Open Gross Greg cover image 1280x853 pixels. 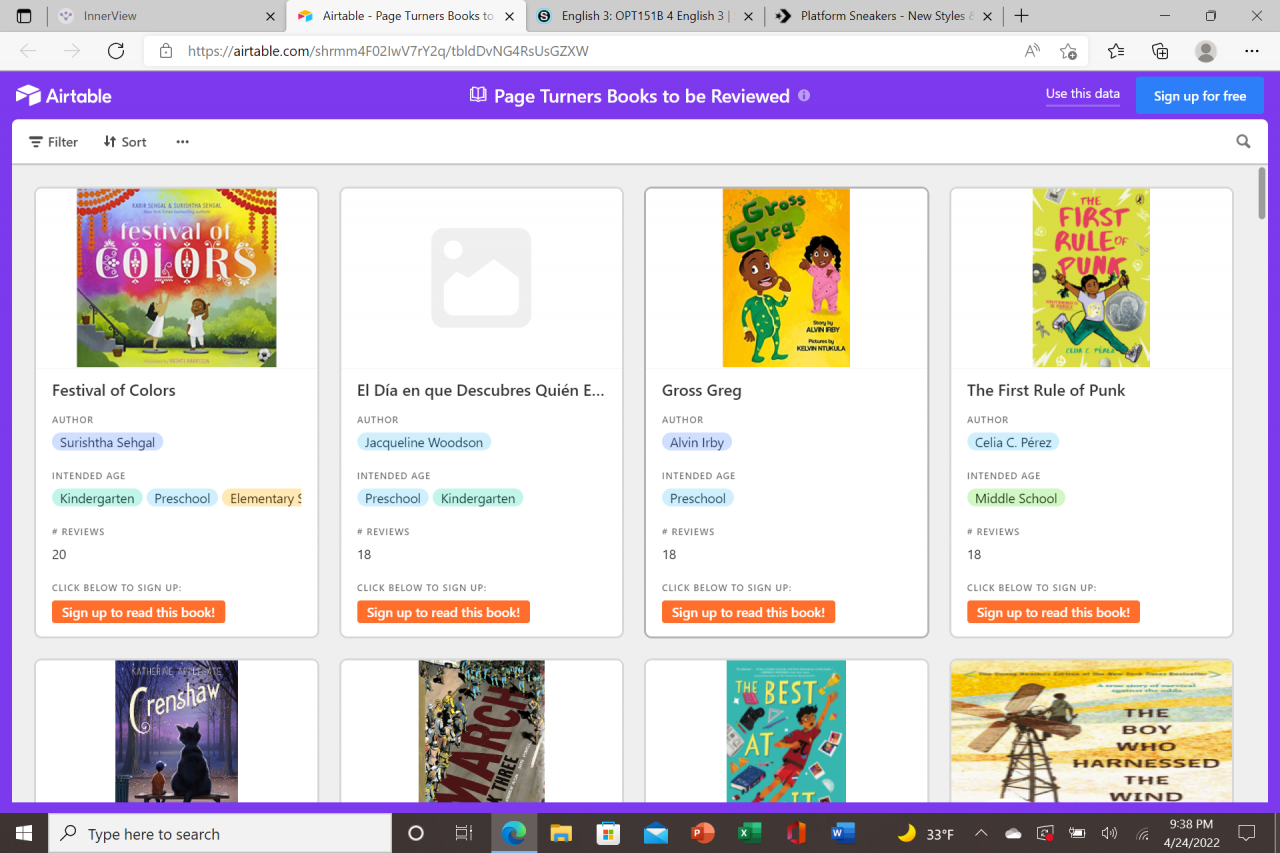click(786, 278)
